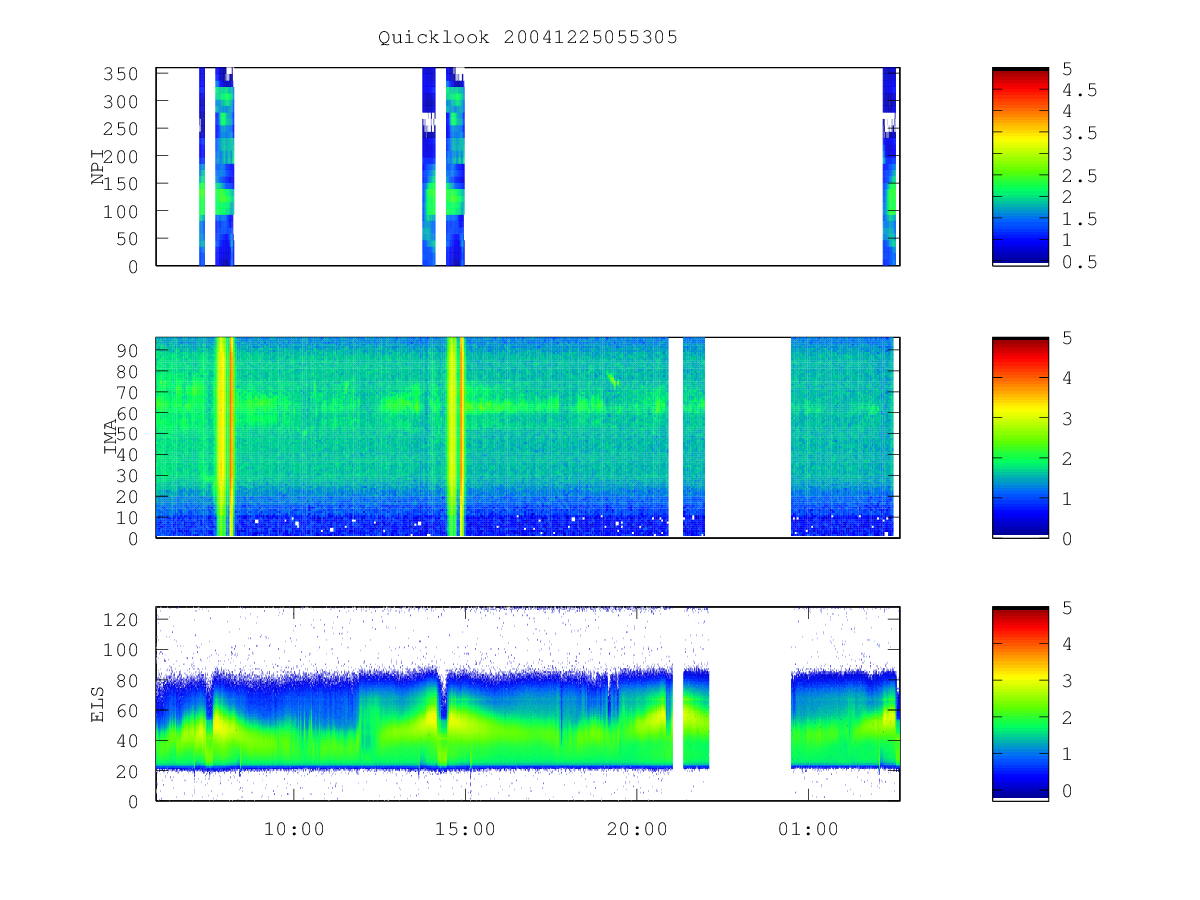
Task: Click the 0.5 label on NPI color scale
Action: click(1079, 262)
